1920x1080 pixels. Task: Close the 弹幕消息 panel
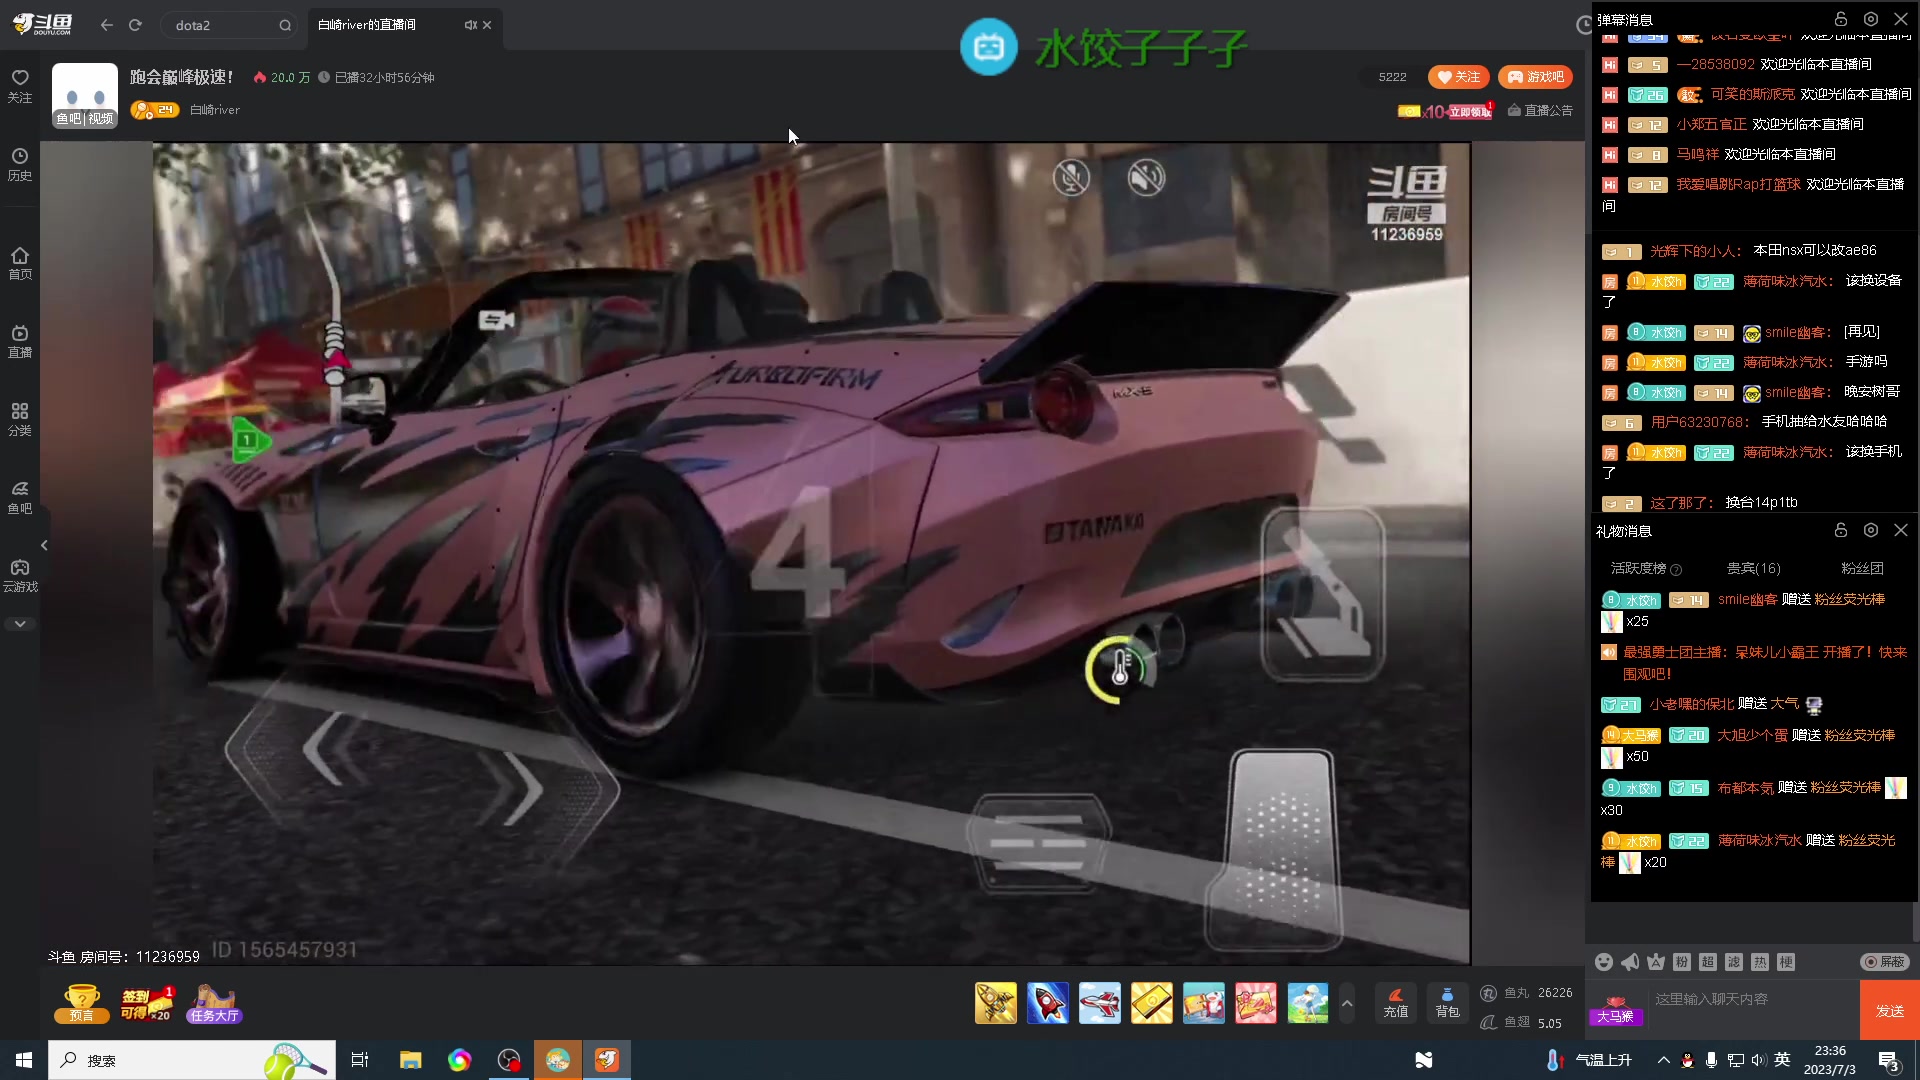coord(1901,19)
